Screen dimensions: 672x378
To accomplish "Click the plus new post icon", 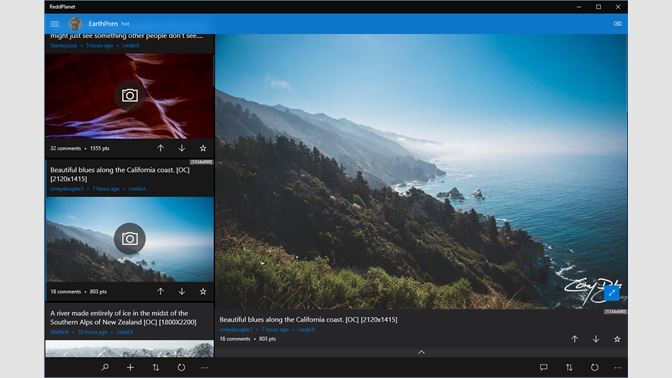I will click(x=130, y=367).
